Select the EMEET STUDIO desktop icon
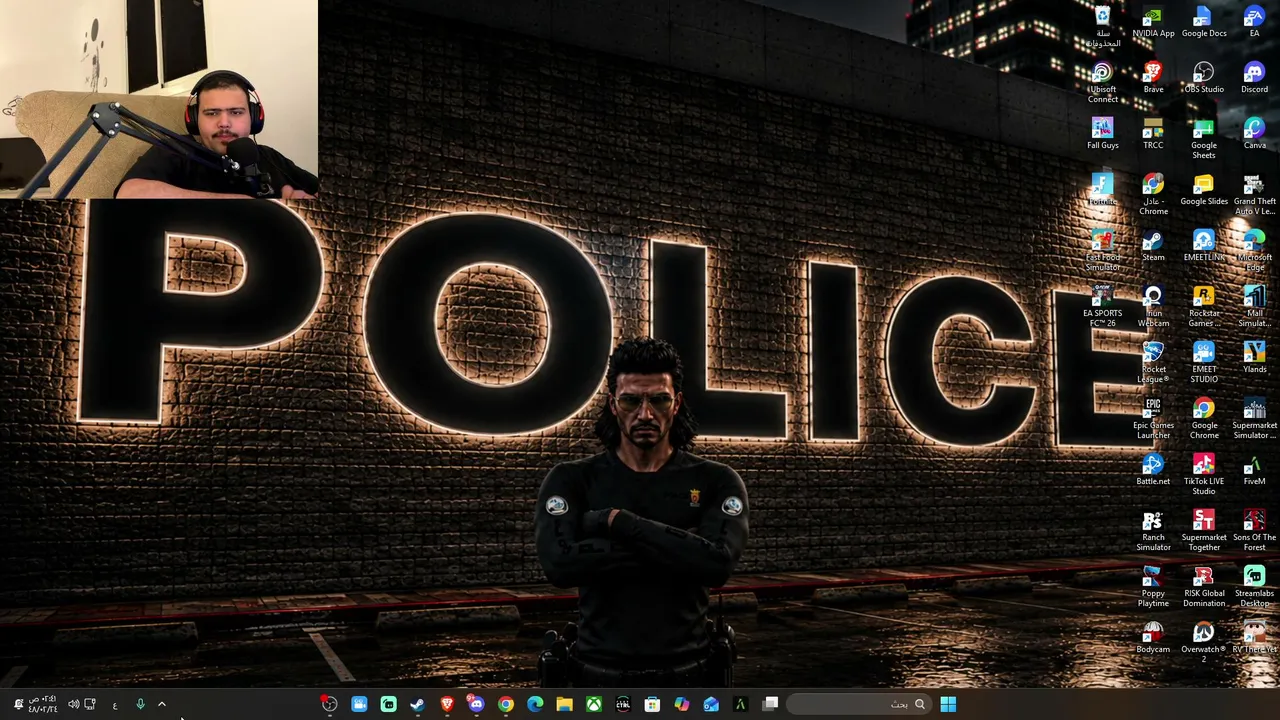 pyautogui.click(x=1204, y=363)
